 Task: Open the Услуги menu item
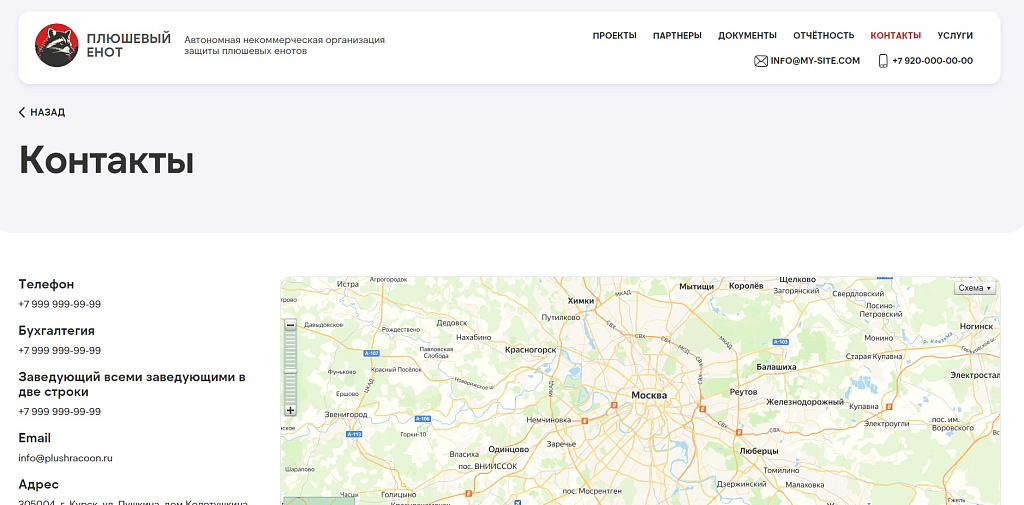(955, 36)
